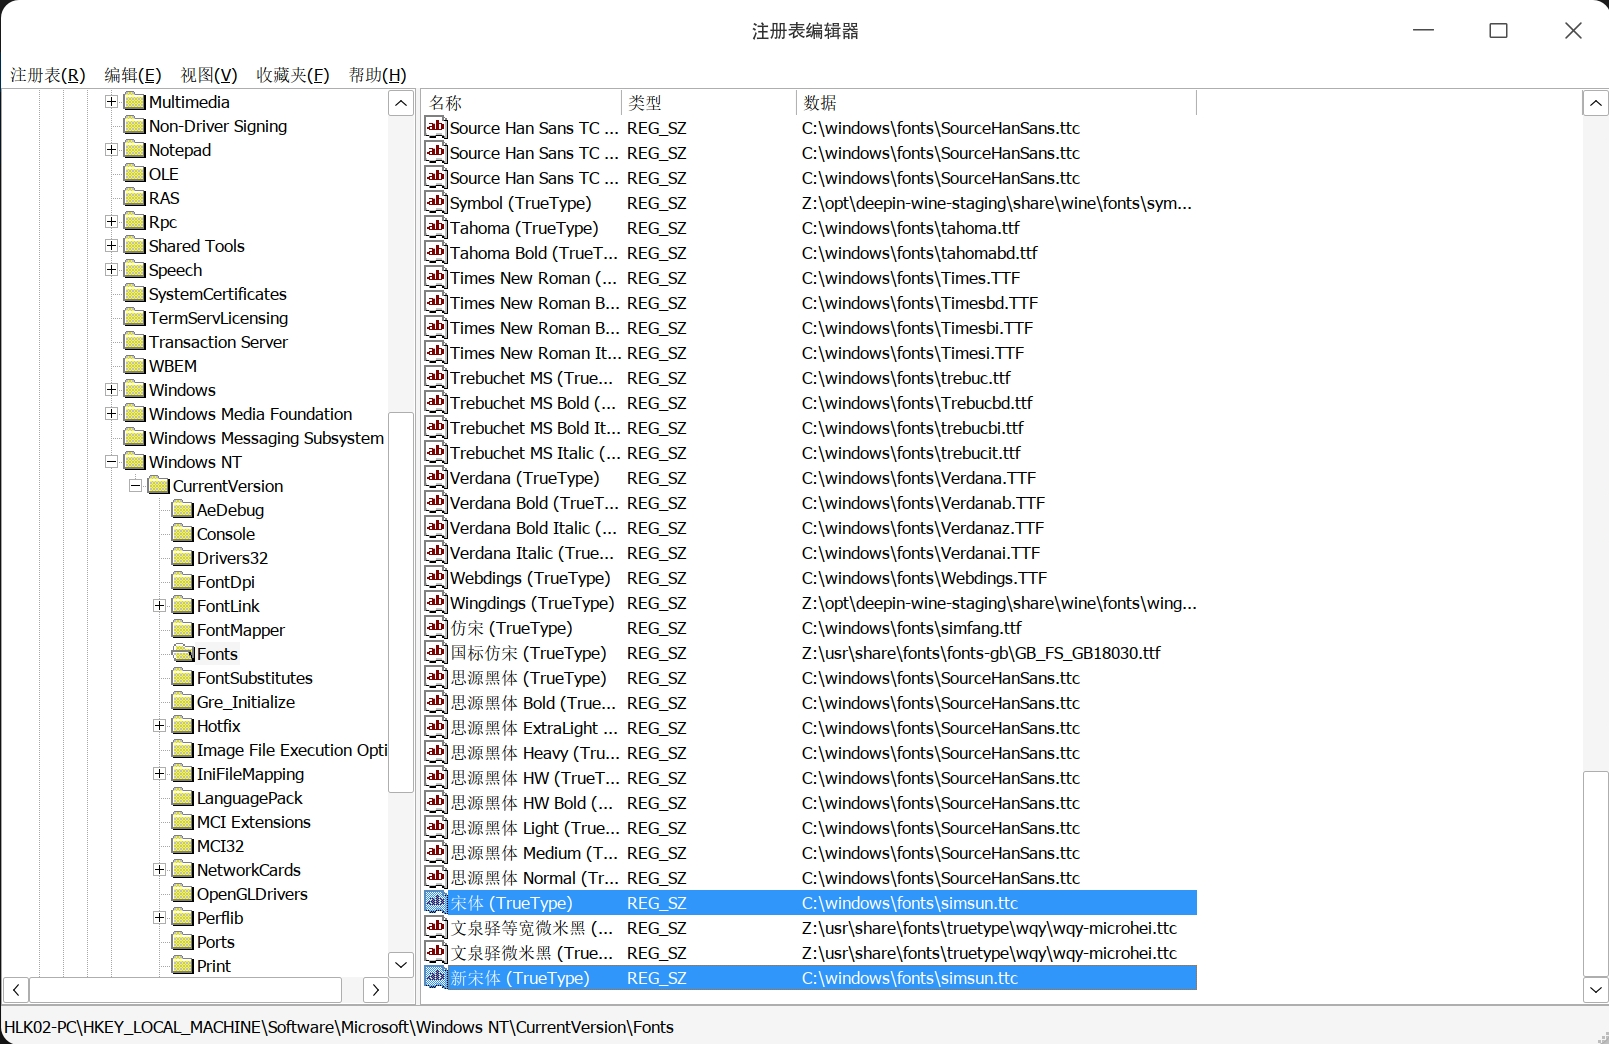Click tree panel scroll-down arrow
Viewport: 1609px width, 1044px height.
pos(401,965)
